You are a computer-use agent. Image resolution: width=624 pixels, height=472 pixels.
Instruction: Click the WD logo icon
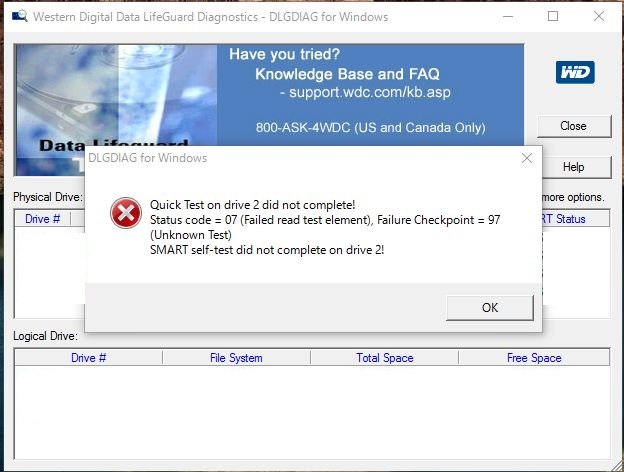click(x=575, y=72)
